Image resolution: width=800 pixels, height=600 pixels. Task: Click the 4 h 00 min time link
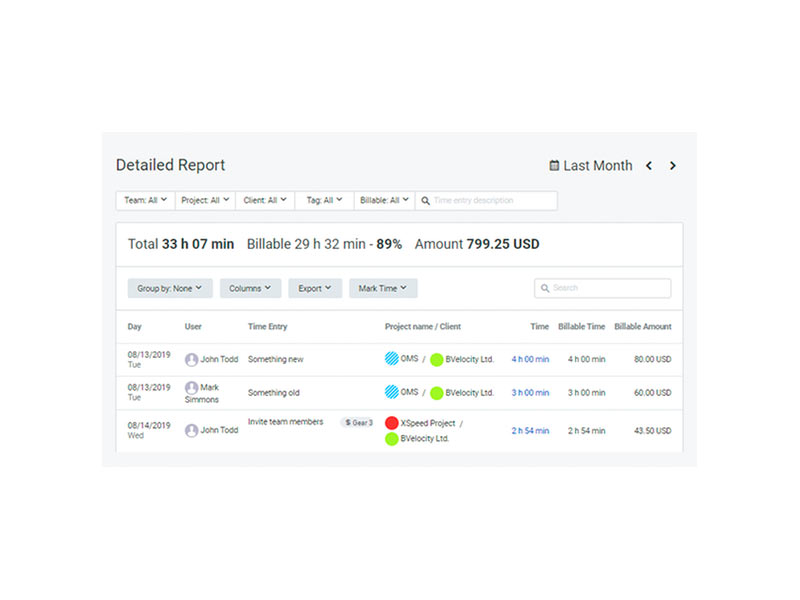point(530,360)
